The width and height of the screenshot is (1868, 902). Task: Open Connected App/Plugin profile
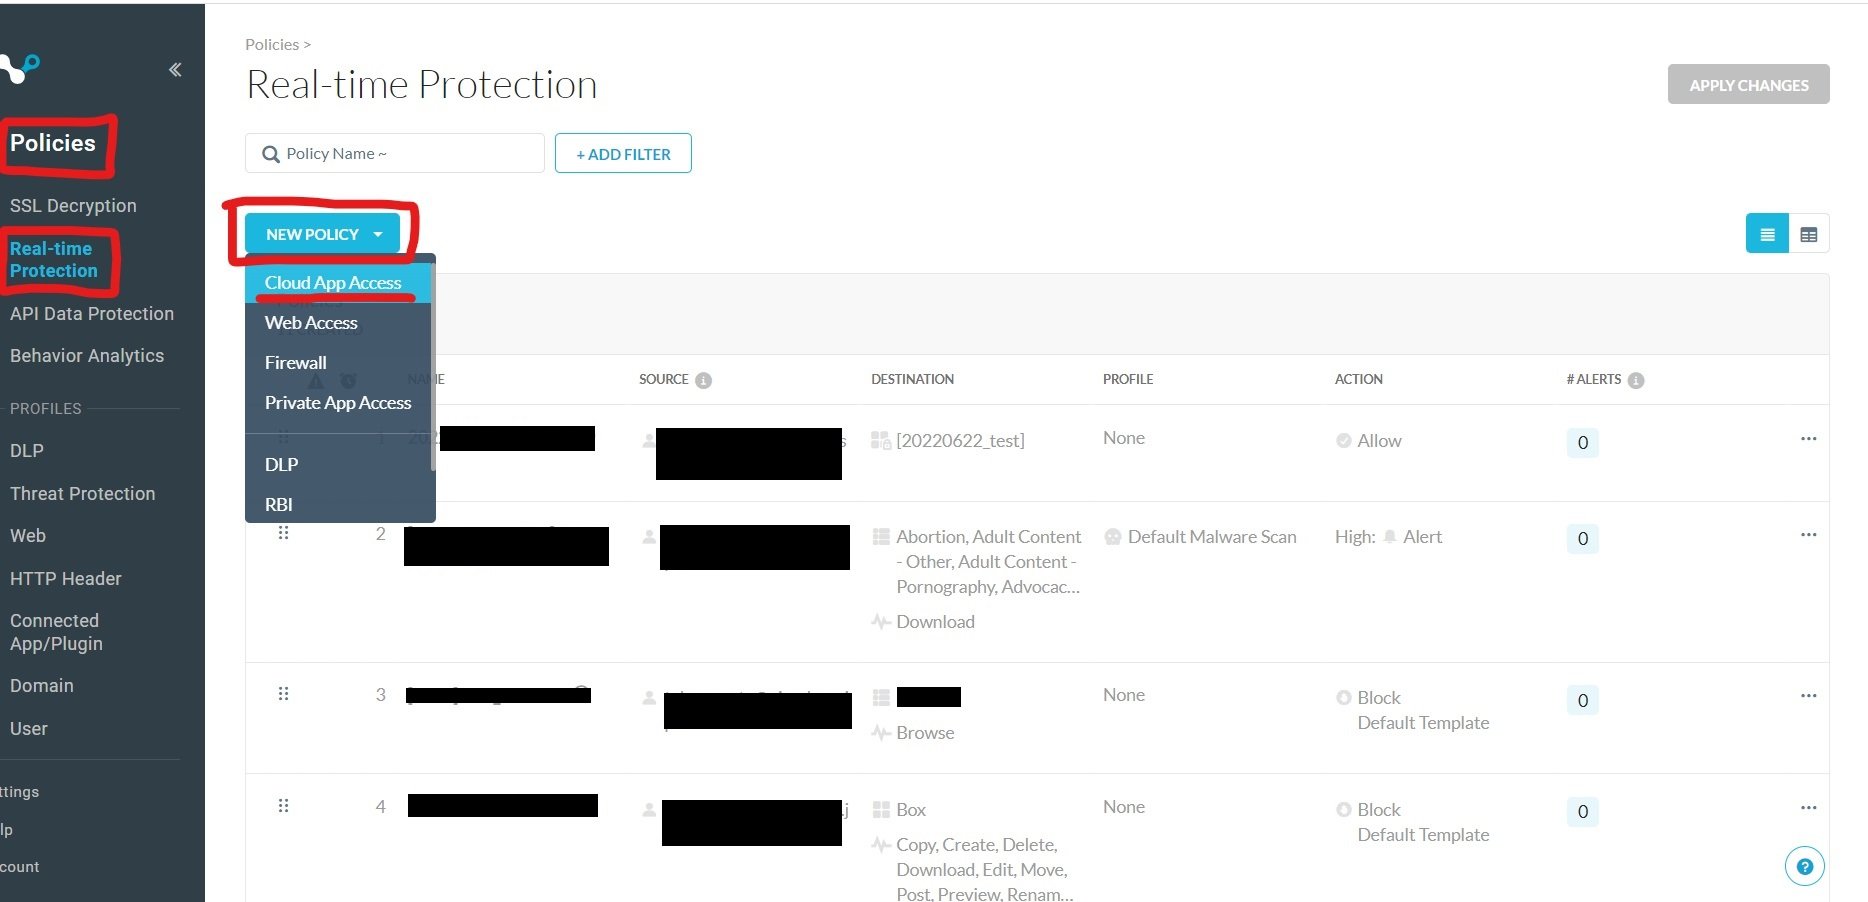tap(56, 632)
